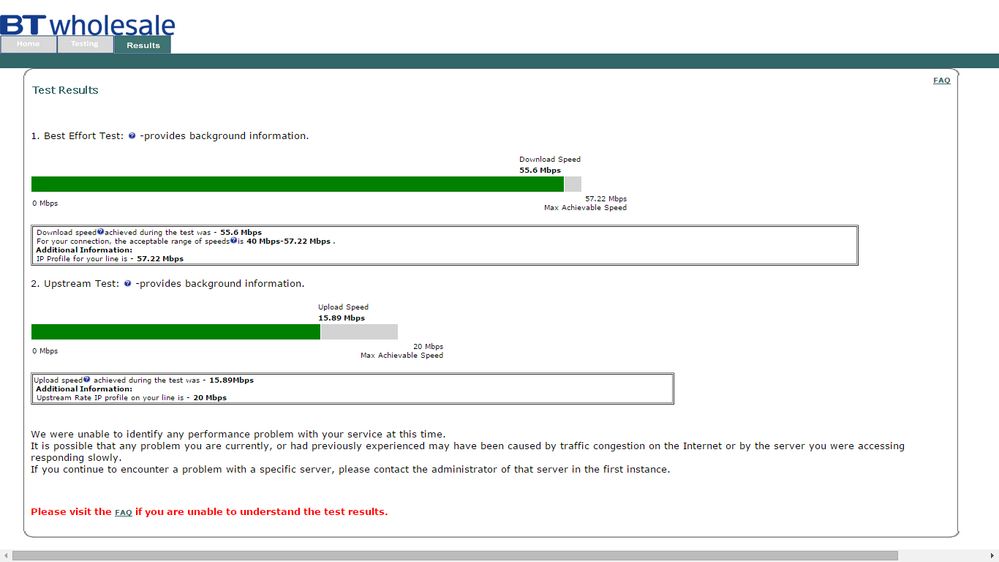Viewport: 999px width, 562px height.
Task: Click the help icon next to Upload speed
Action: tap(87, 380)
